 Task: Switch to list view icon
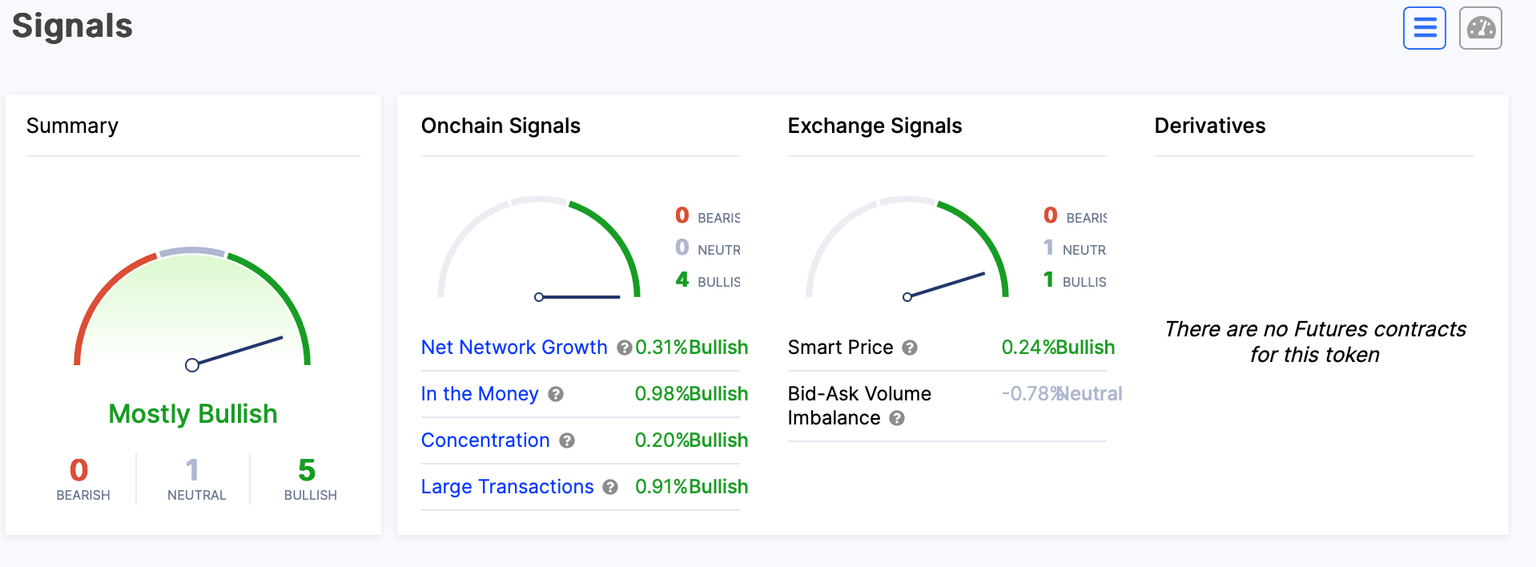pyautogui.click(x=1424, y=28)
